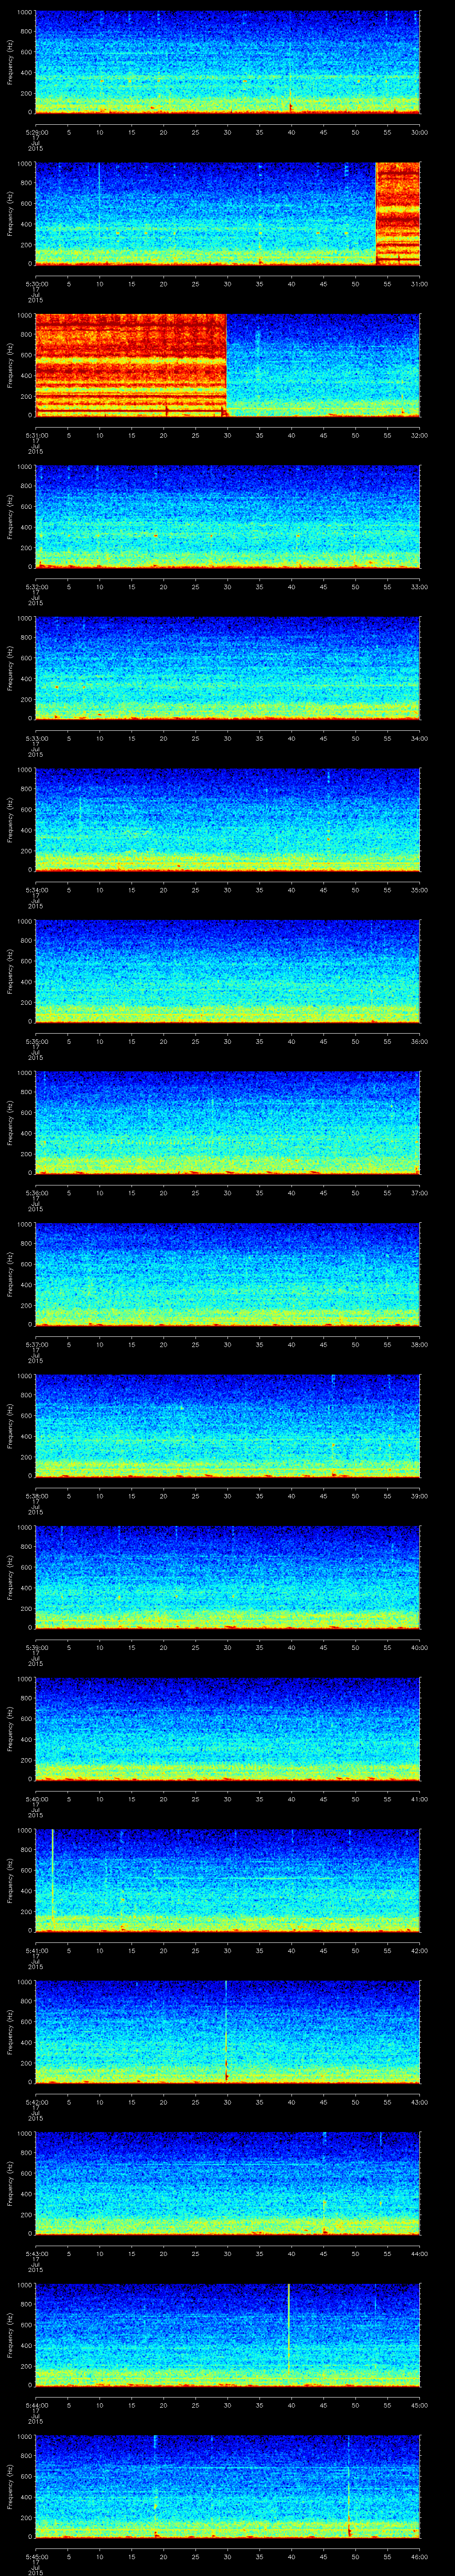
Task: Click the 5:36:00 start time label
Action: (36, 1193)
